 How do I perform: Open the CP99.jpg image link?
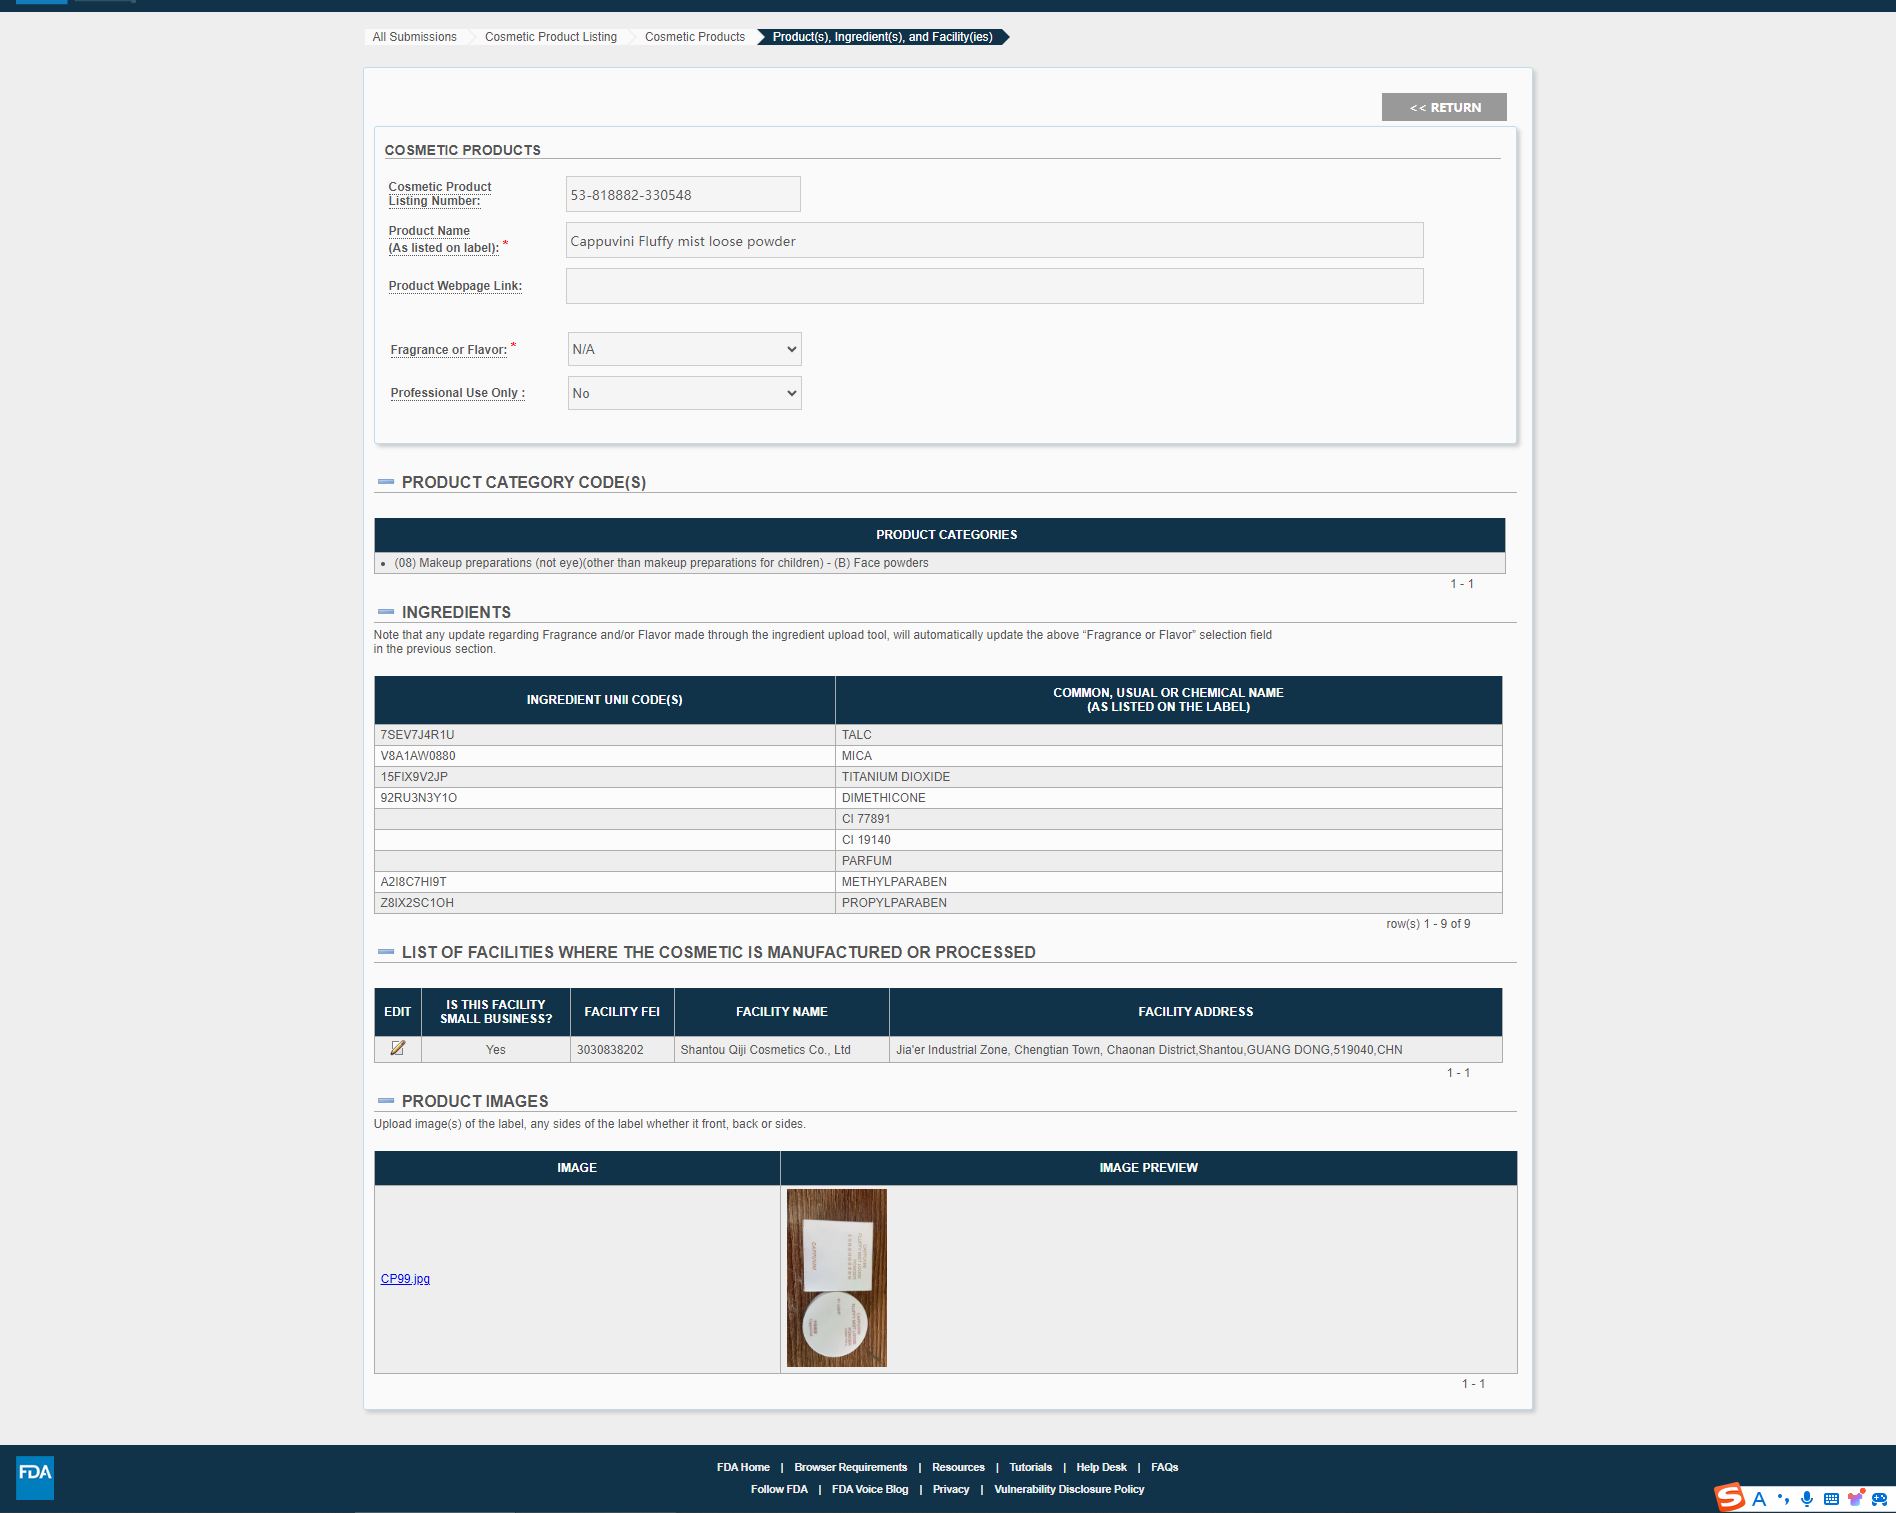pos(405,1279)
